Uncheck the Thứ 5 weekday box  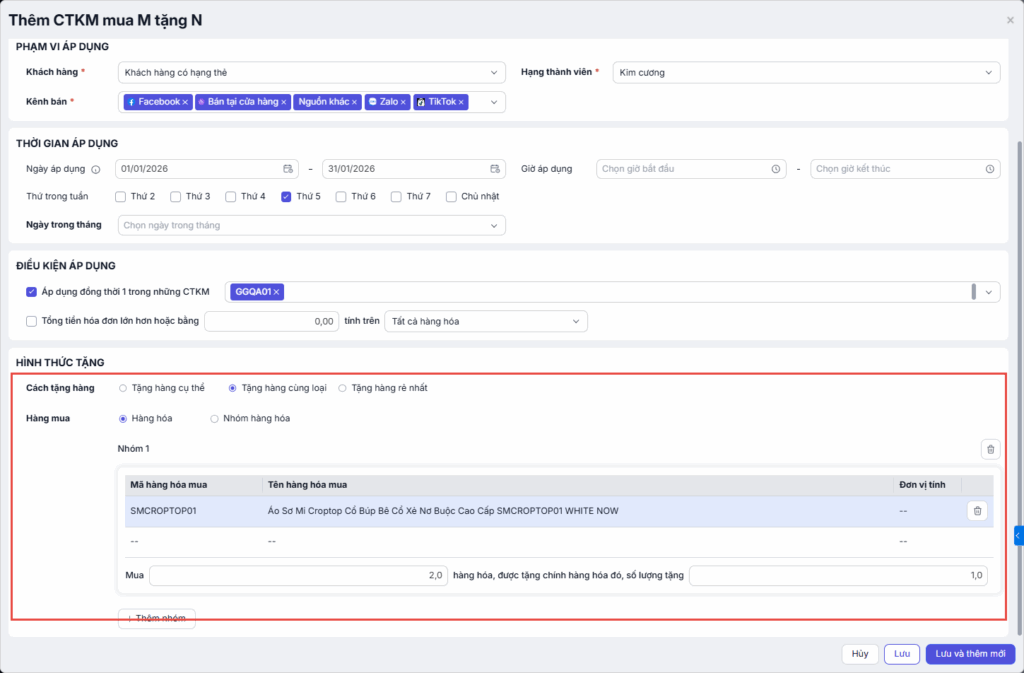coord(287,197)
